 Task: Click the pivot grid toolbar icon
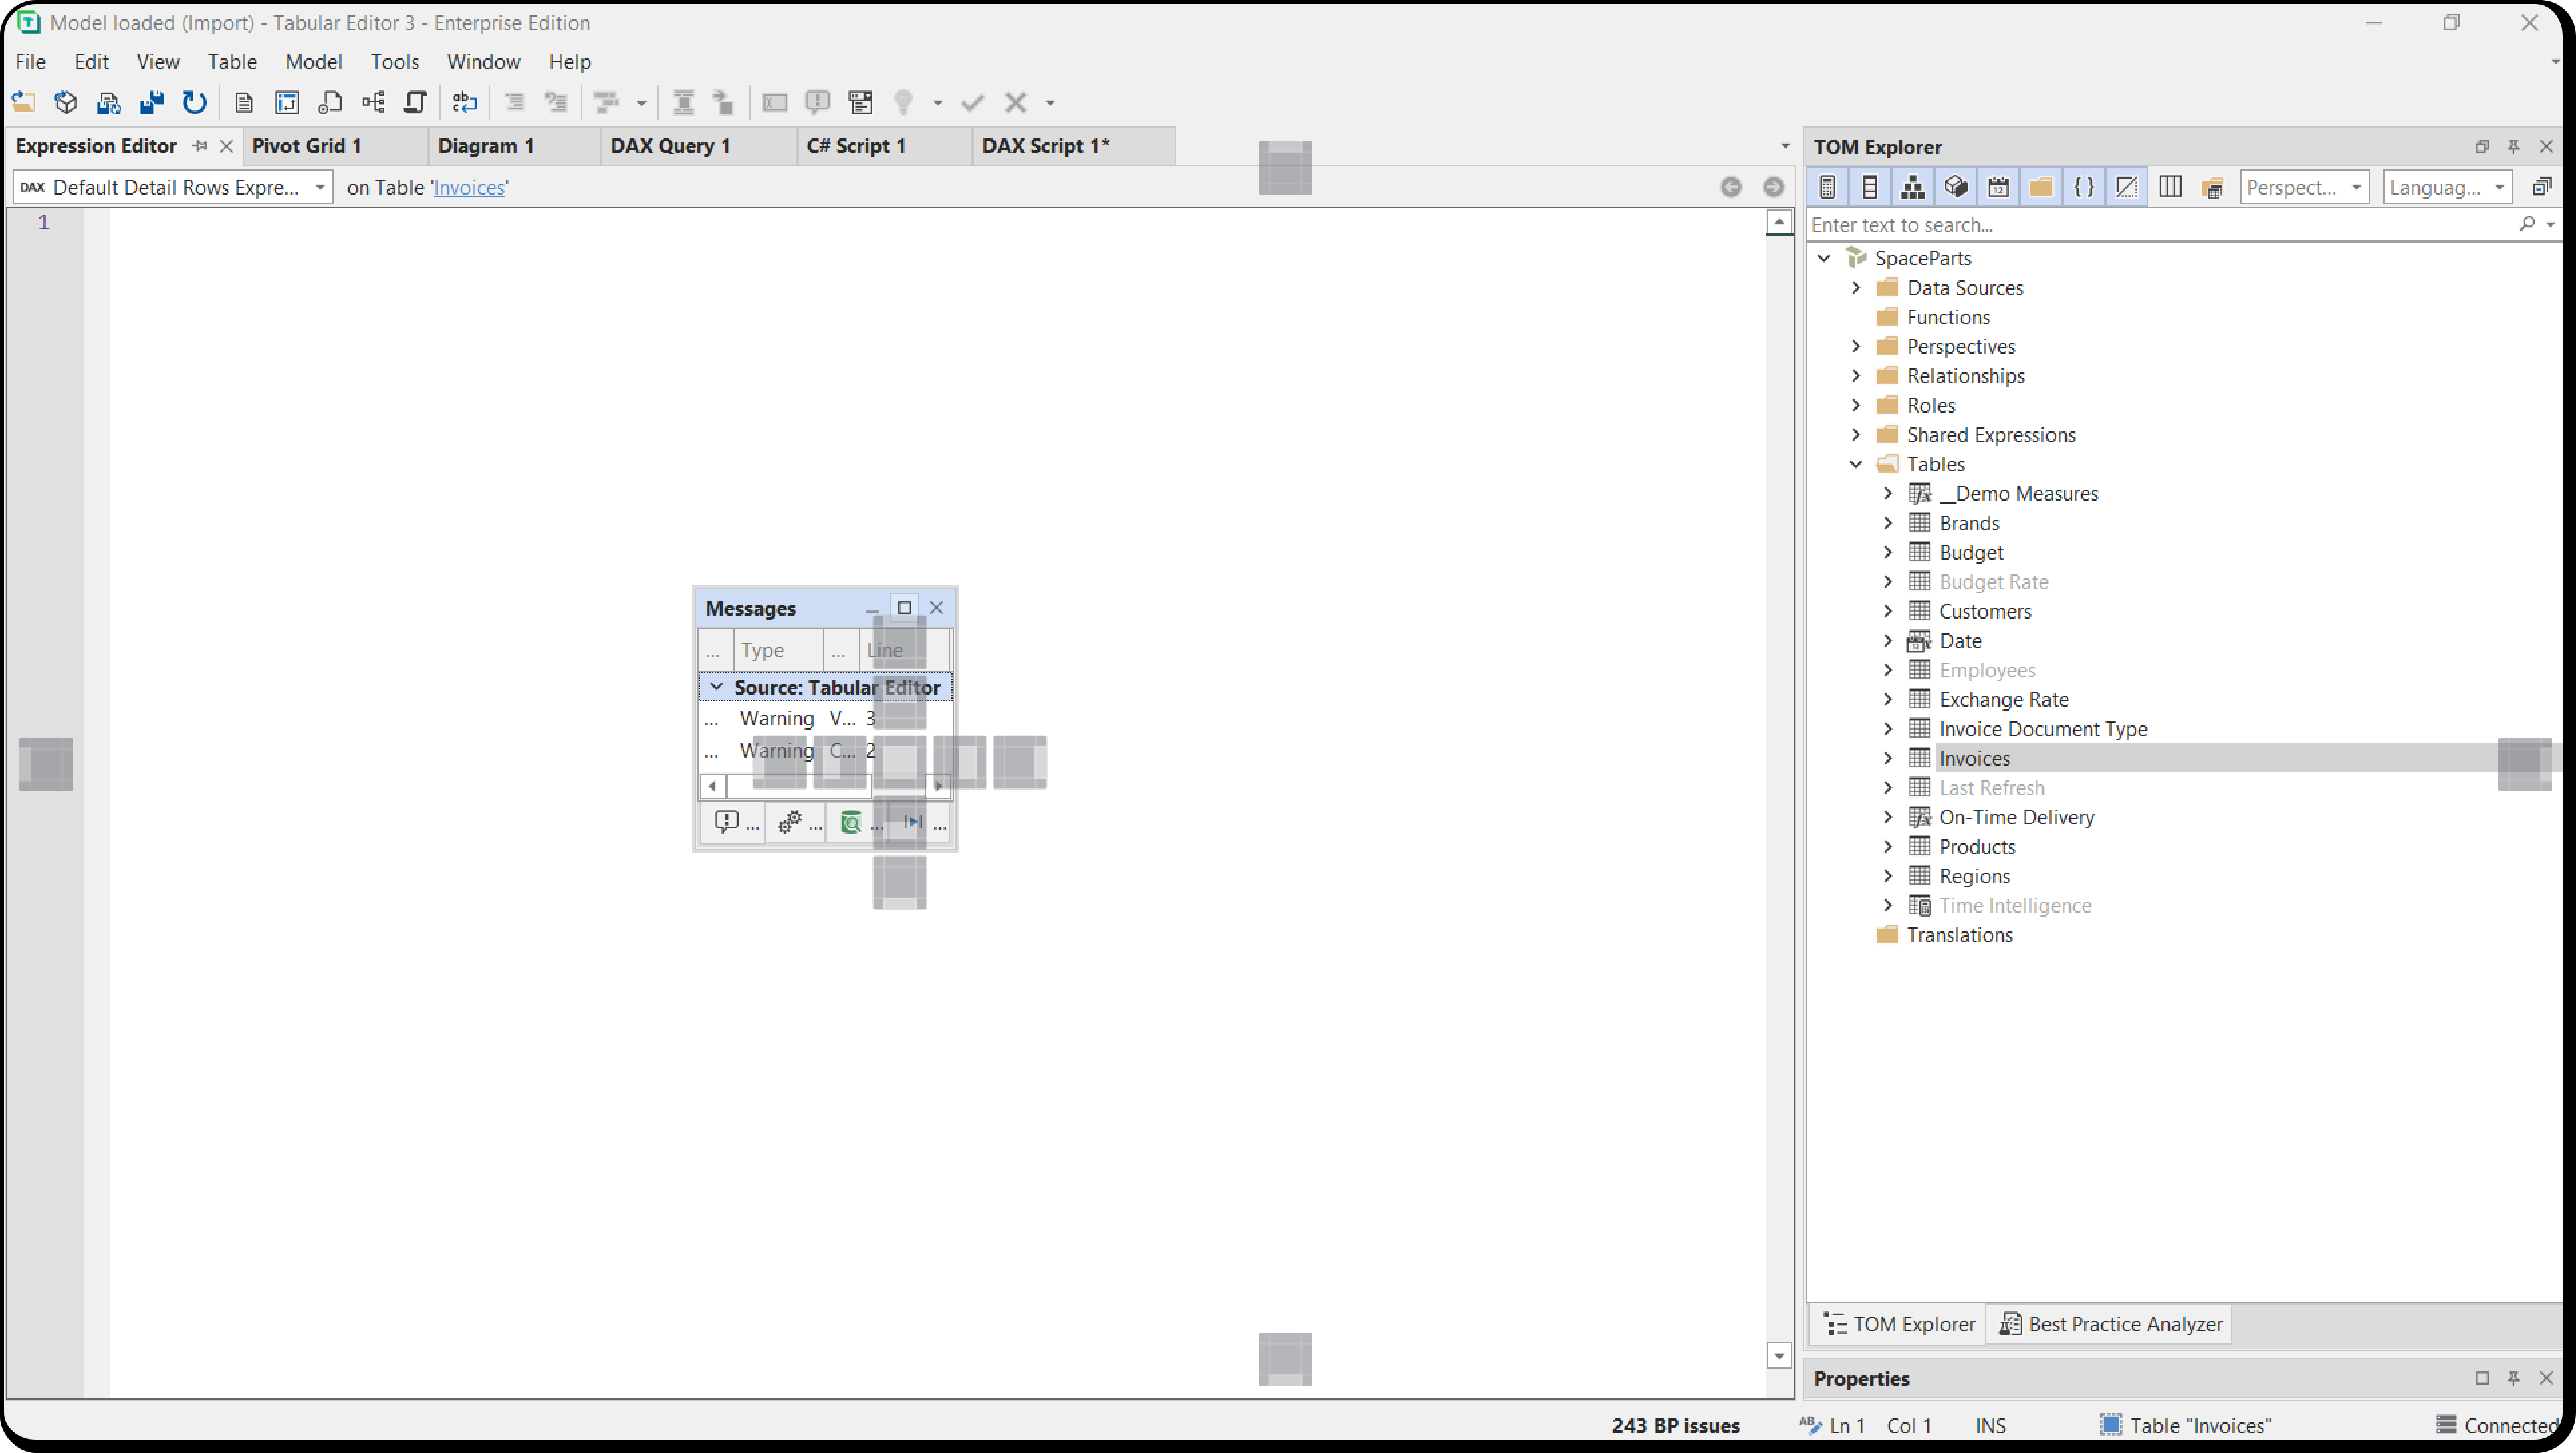click(287, 102)
